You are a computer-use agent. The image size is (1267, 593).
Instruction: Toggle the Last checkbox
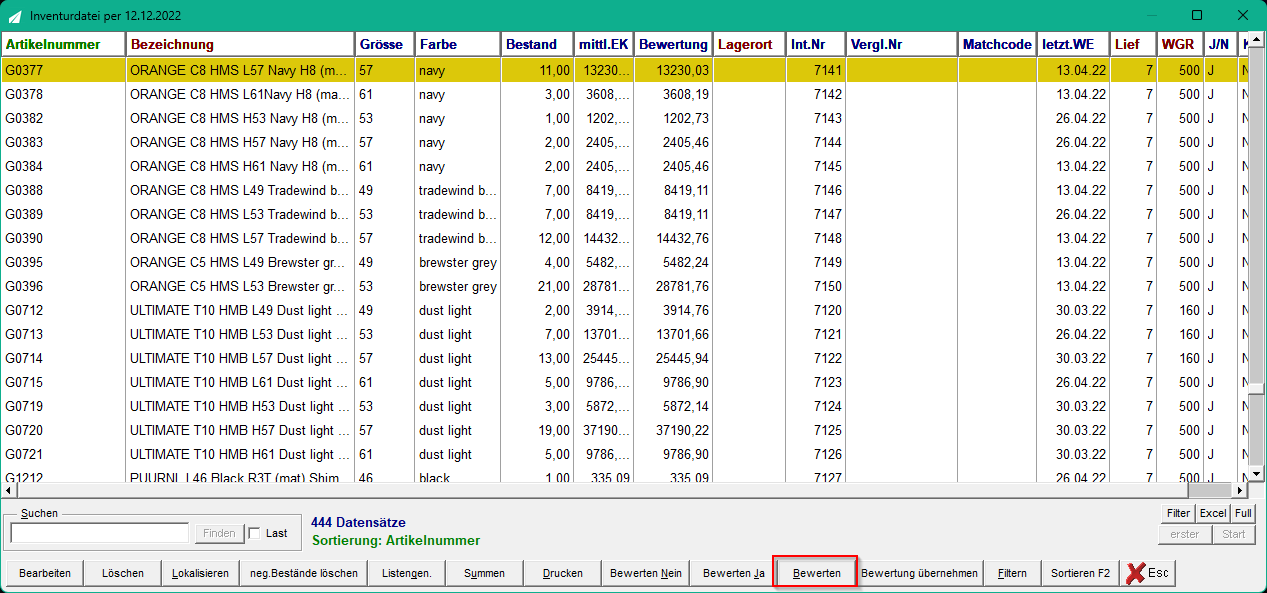254,533
